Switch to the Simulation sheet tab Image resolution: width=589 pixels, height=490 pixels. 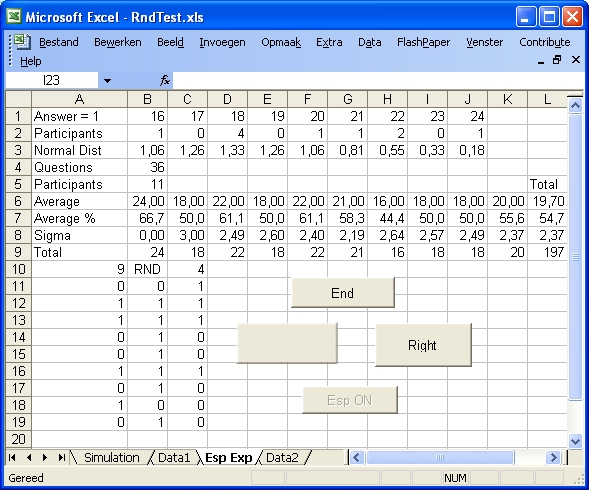coord(112,458)
